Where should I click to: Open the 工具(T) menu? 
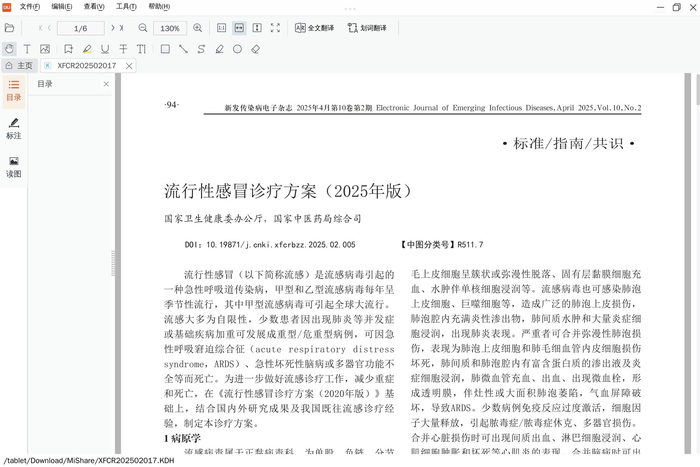[x=126, y=6]
